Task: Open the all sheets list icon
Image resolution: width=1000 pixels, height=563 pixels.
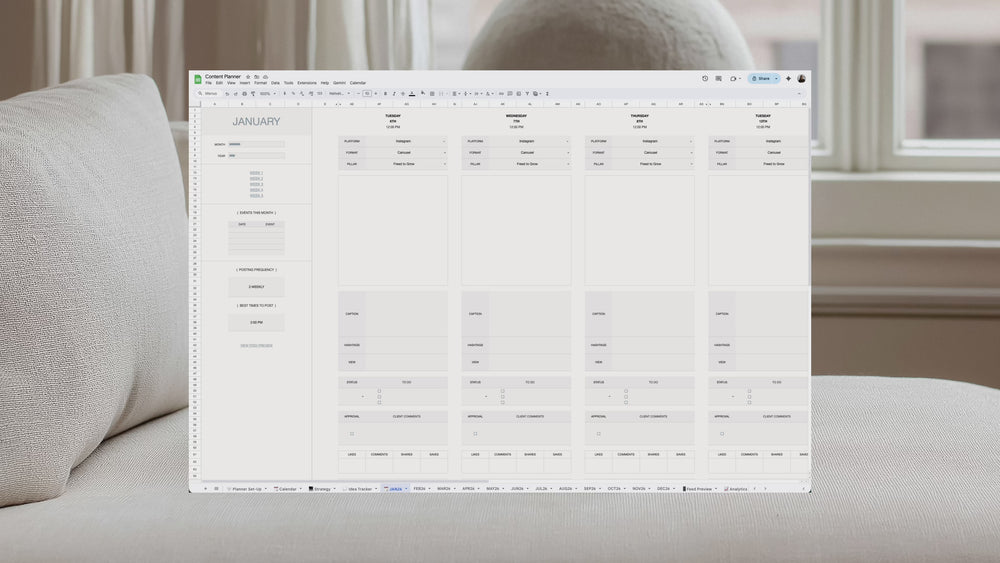Action: coord(216,489)
